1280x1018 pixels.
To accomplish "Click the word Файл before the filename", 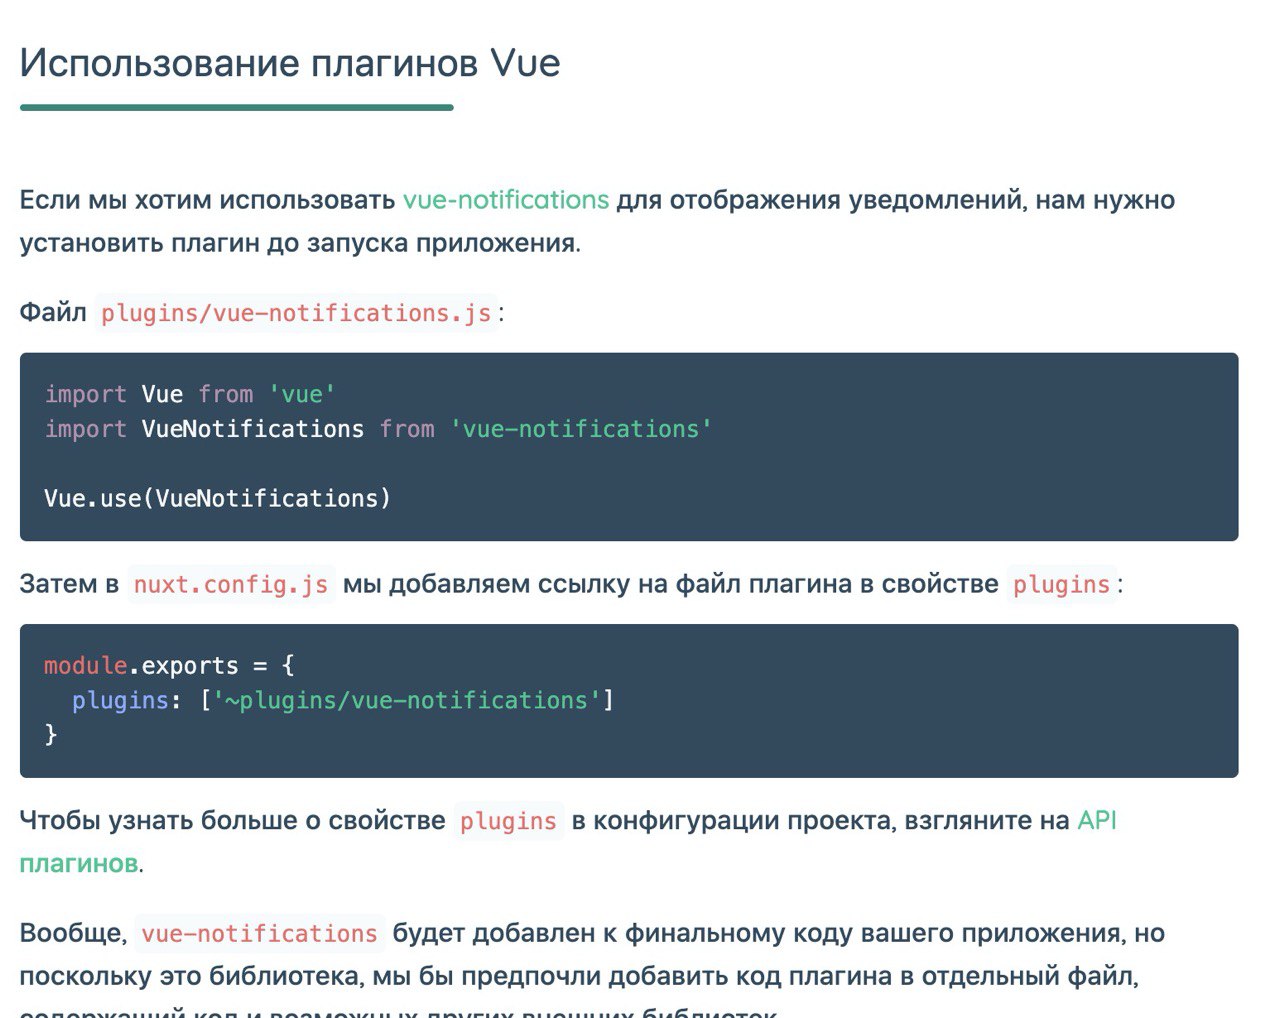I will click(x=53, y=312).
